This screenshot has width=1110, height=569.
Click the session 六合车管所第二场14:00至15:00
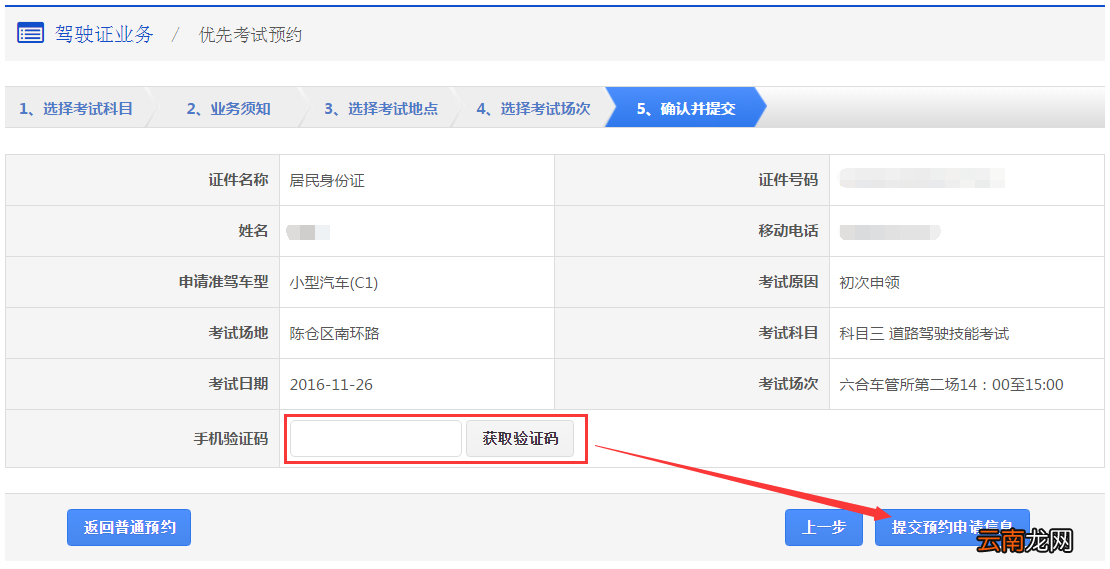pos(951,385)
